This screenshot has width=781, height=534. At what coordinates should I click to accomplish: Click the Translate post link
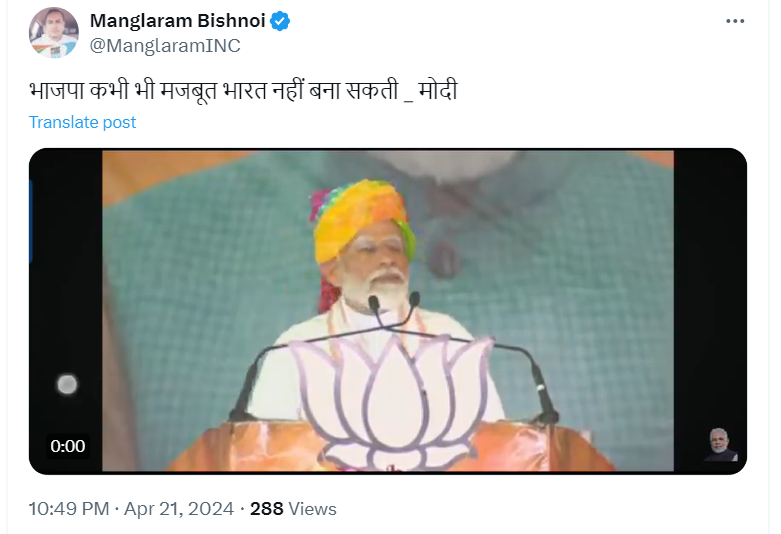[x=82, y=122]
